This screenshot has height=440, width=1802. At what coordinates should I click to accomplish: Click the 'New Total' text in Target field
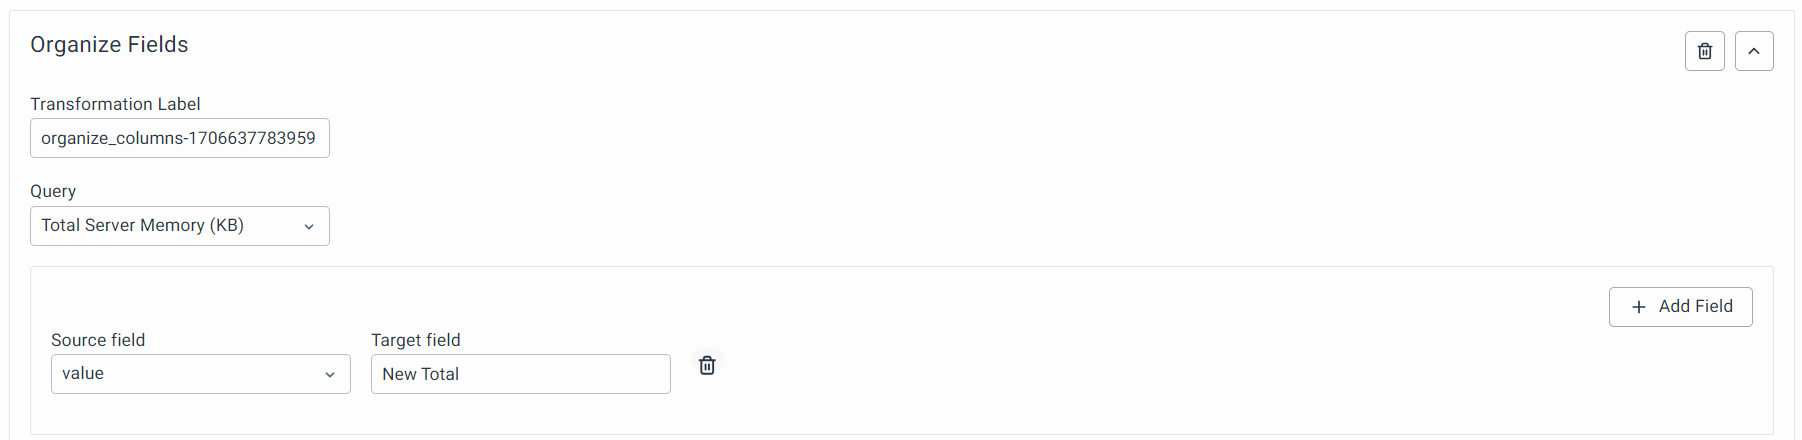click(420, 374)
